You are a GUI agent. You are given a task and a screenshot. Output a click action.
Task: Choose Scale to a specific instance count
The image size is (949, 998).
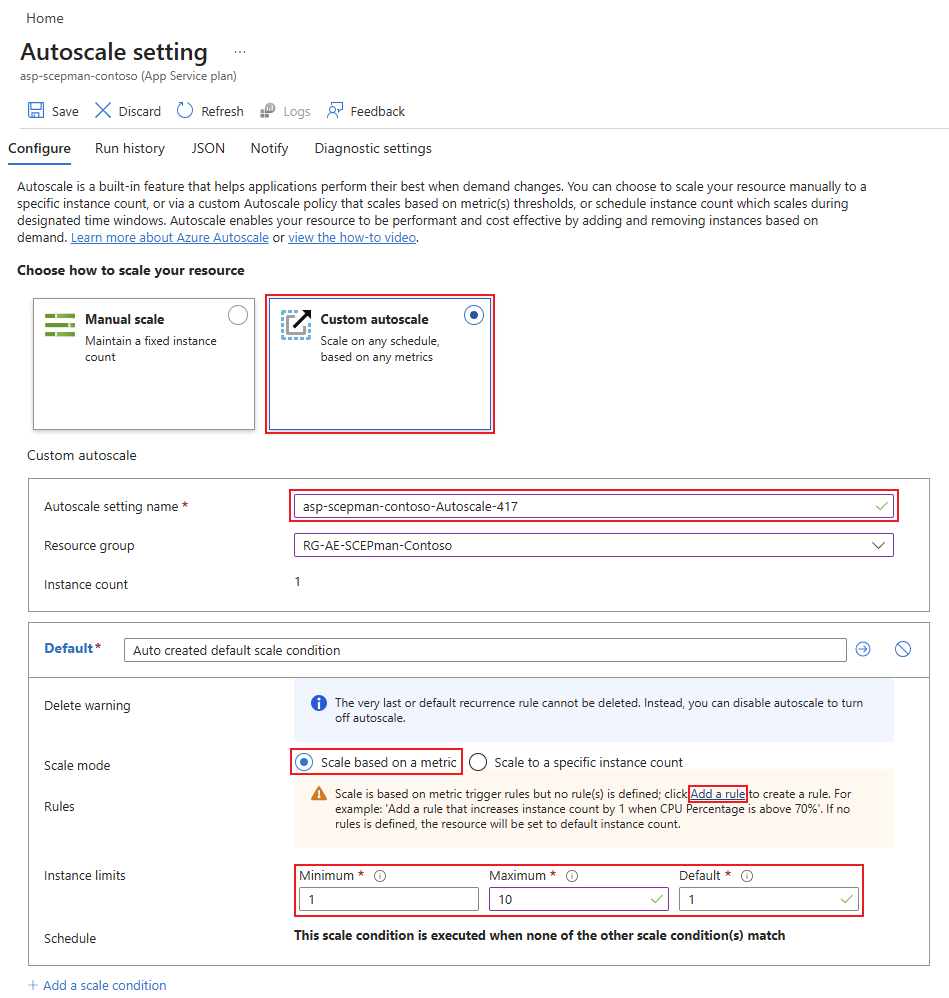click(478, 762)
